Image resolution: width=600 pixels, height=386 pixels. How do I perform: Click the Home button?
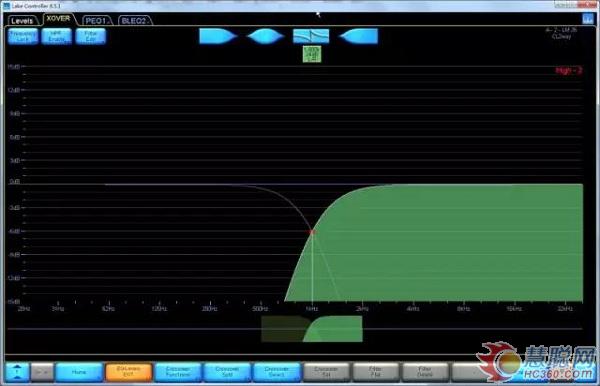click(79, 372)
